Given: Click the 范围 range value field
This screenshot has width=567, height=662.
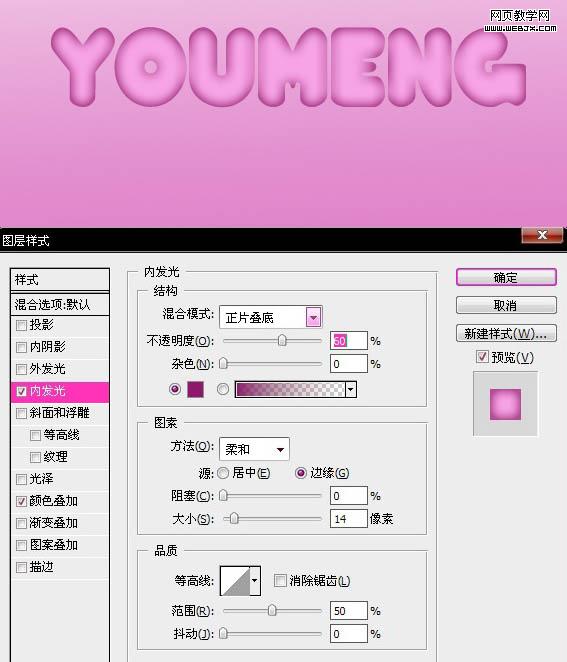Looking at the screenshot, I should click(x=349, y=610).
